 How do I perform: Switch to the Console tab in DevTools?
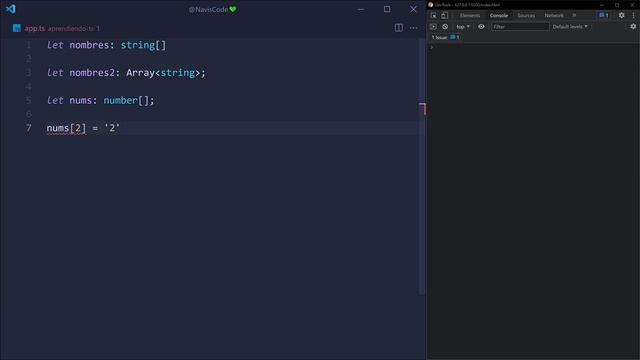click(499, 16)
